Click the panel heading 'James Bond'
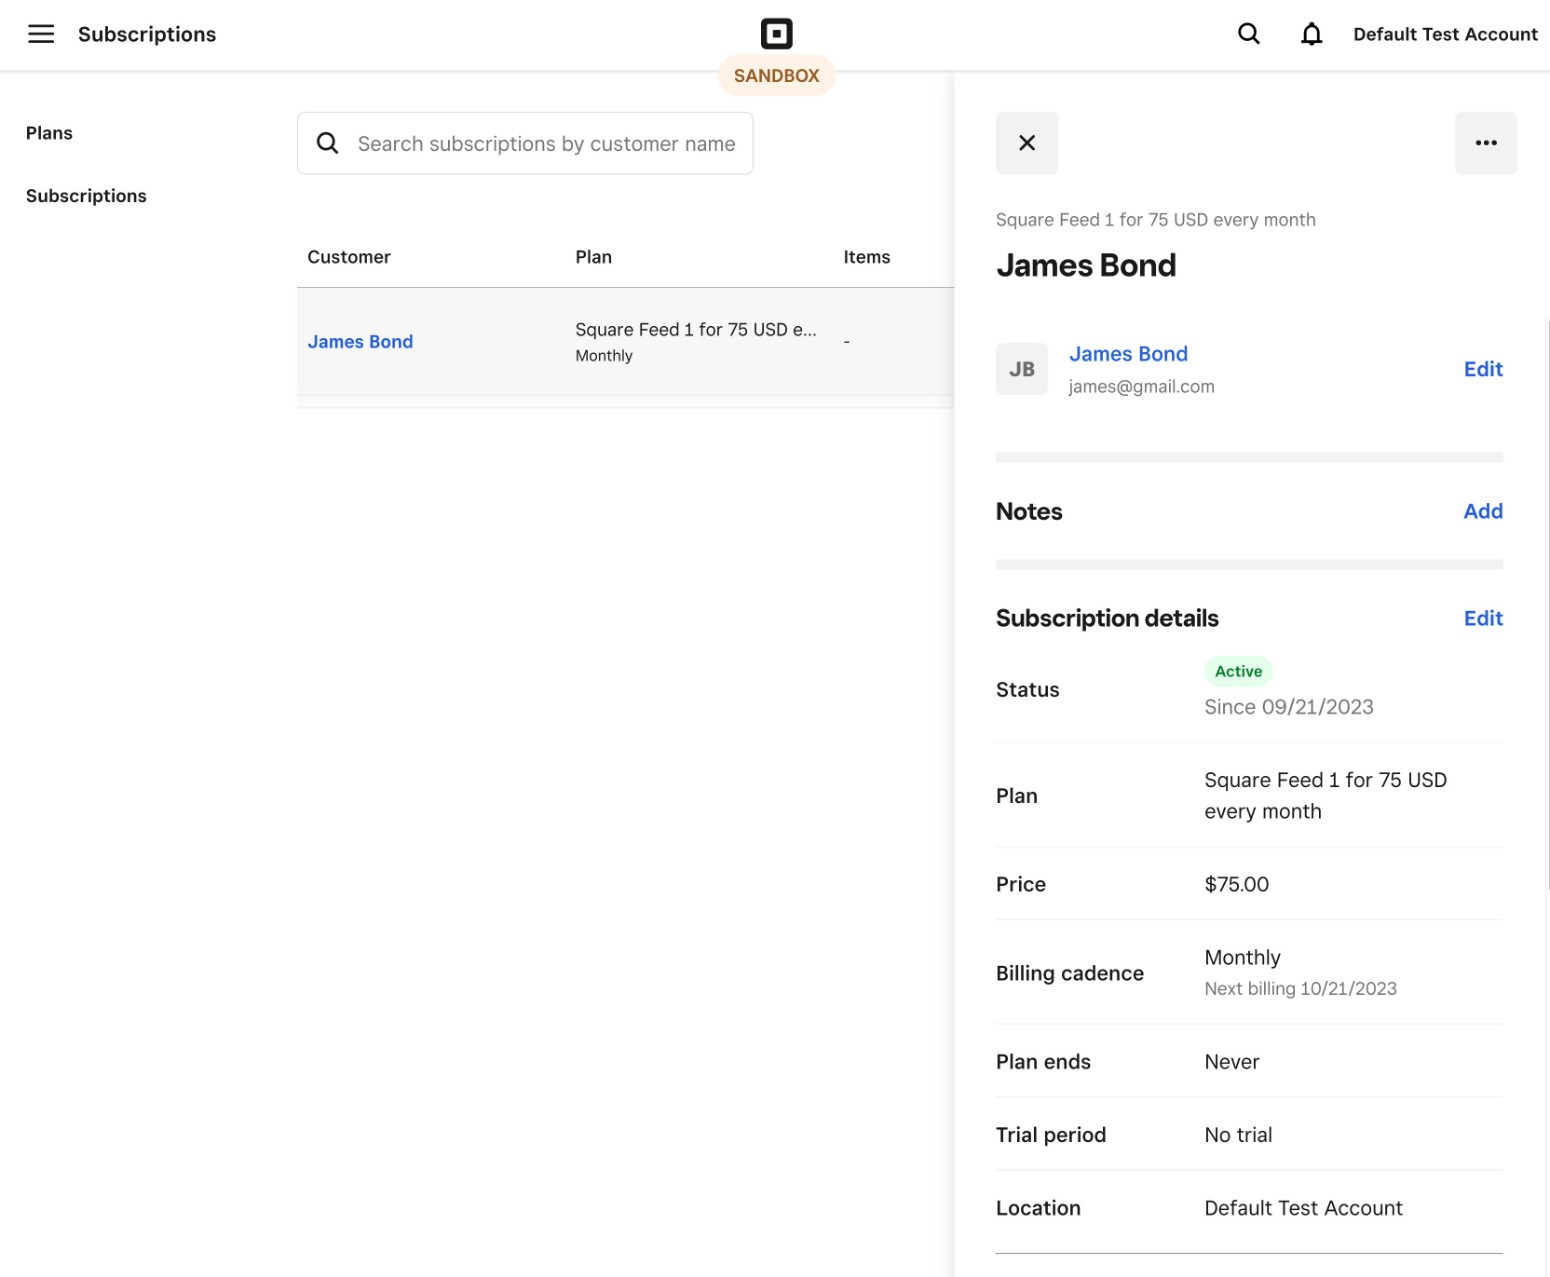The height and width of the screenshot is (1277, 1550). (1086, 265)
